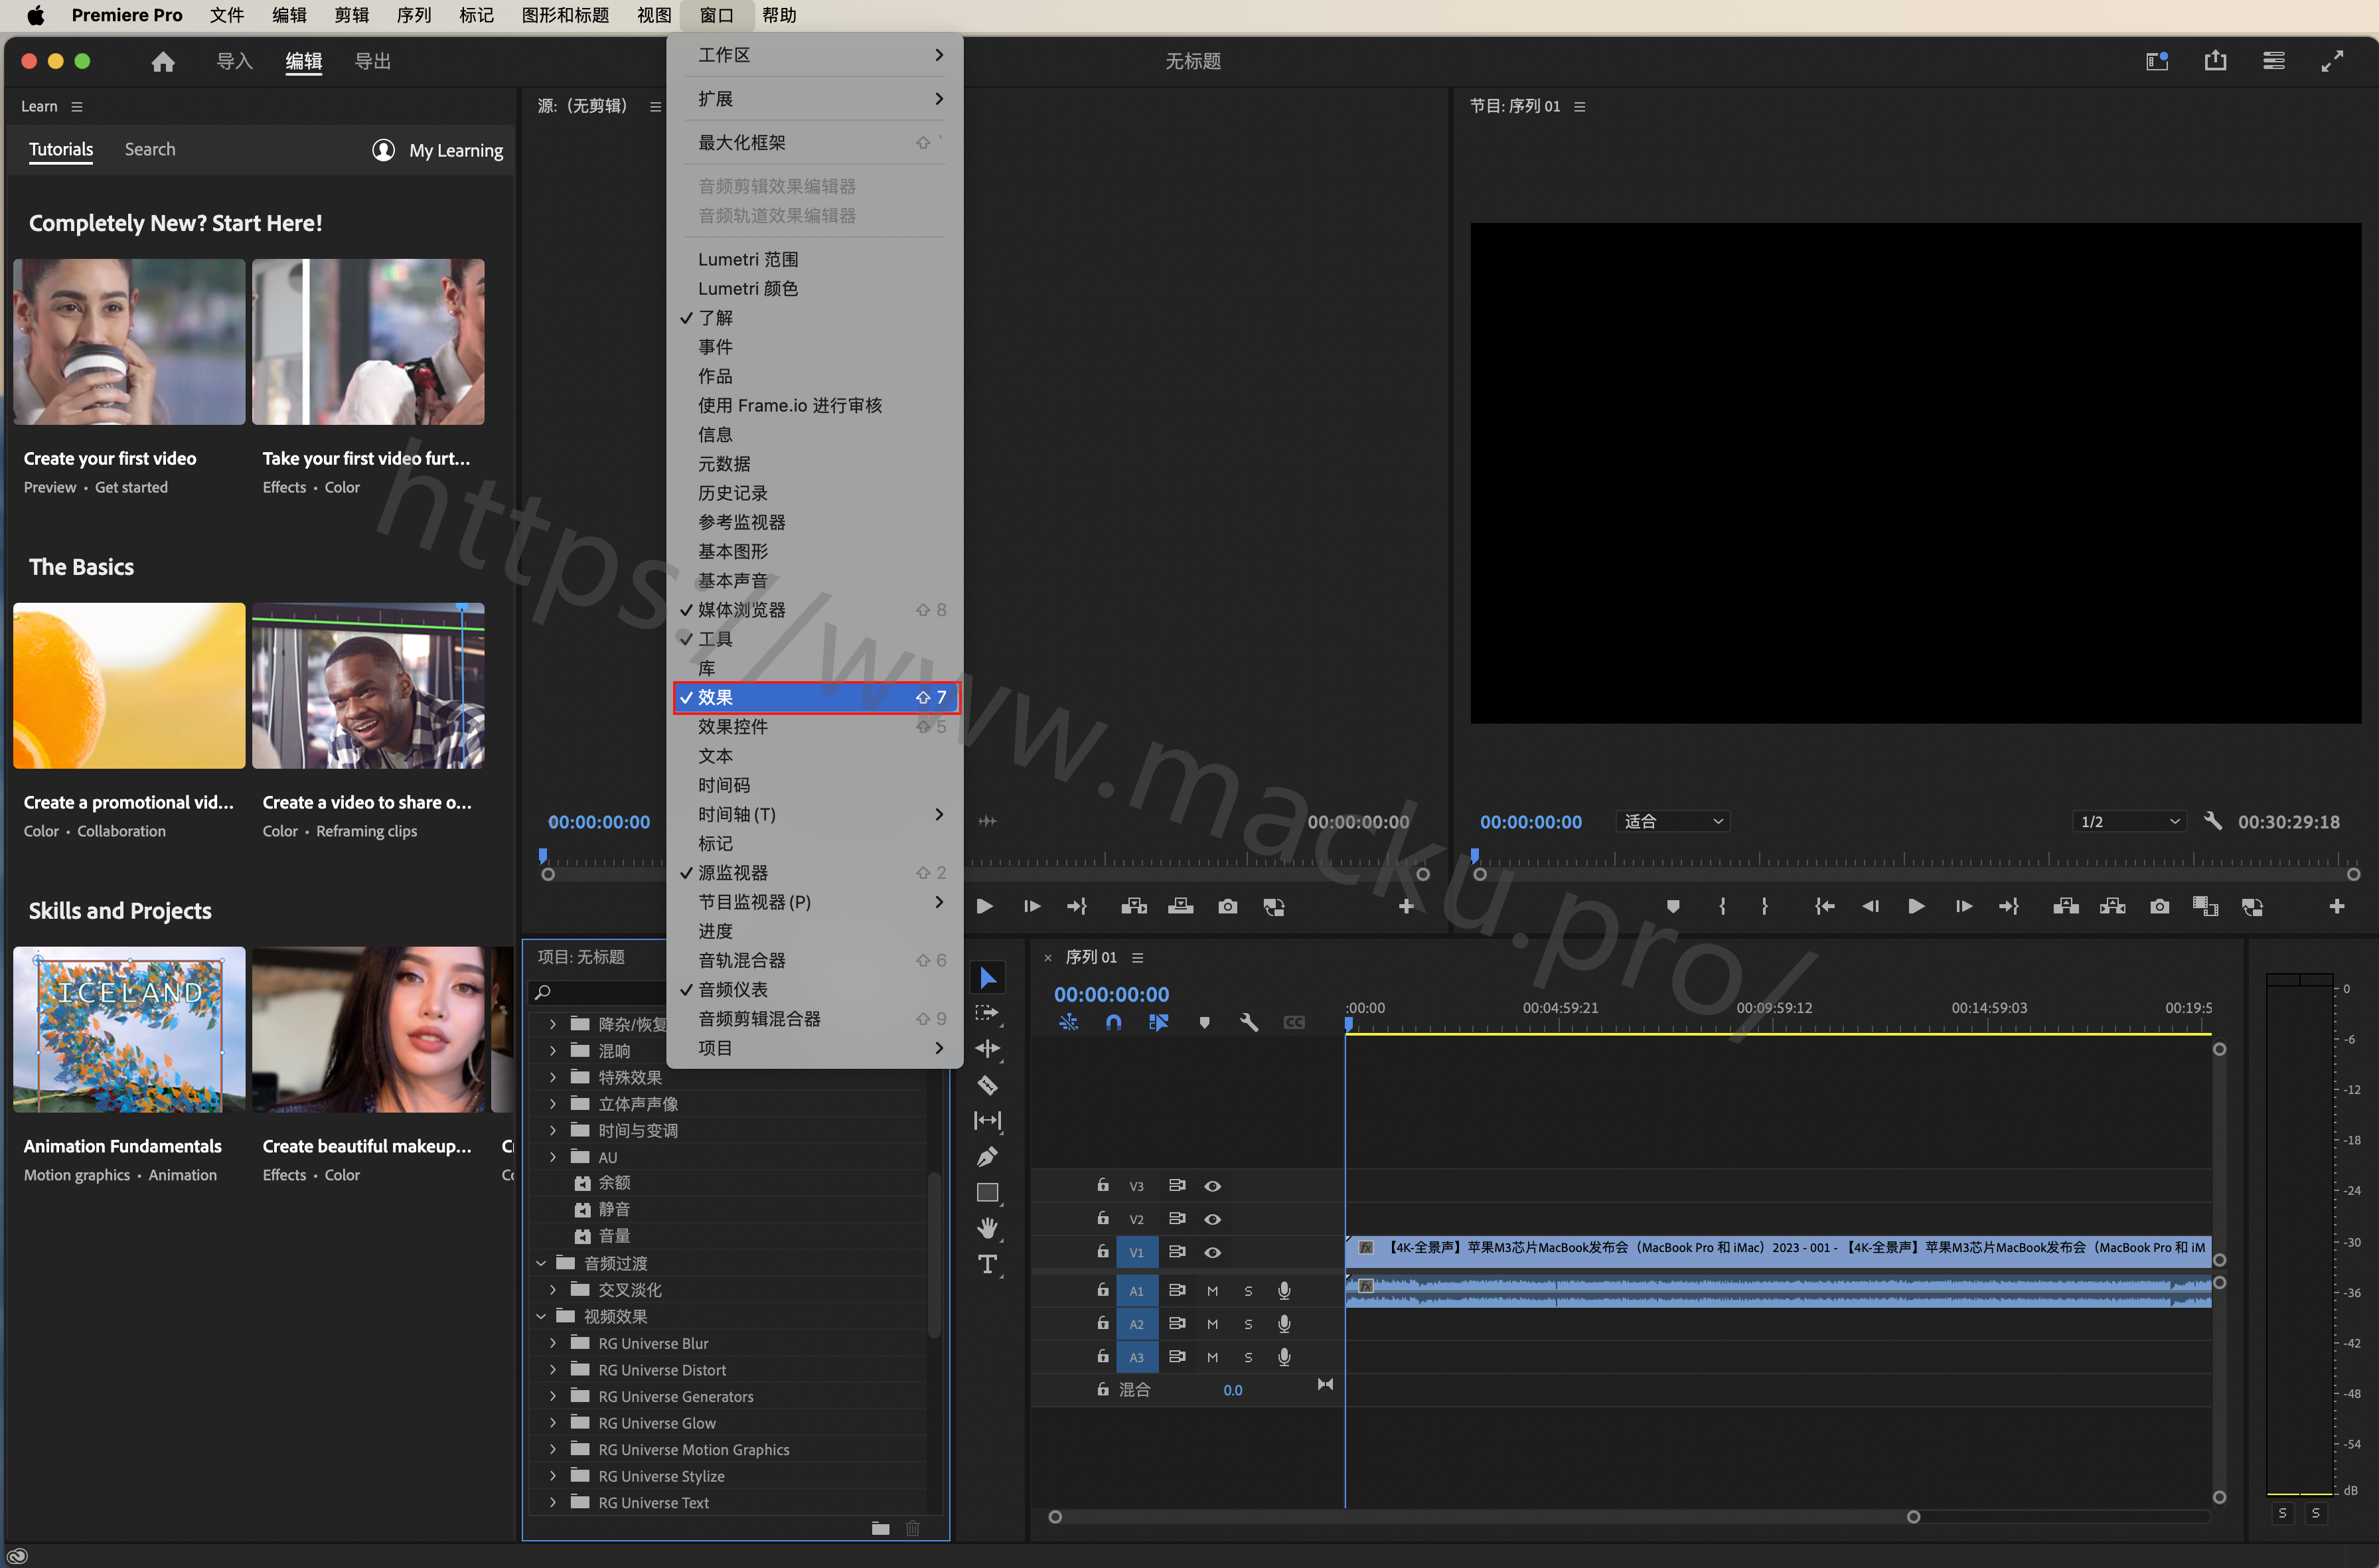Click Add Marker in Program monitor
The image size is (2379, 1568).
pyautogui.click(x=1672, y=906)
